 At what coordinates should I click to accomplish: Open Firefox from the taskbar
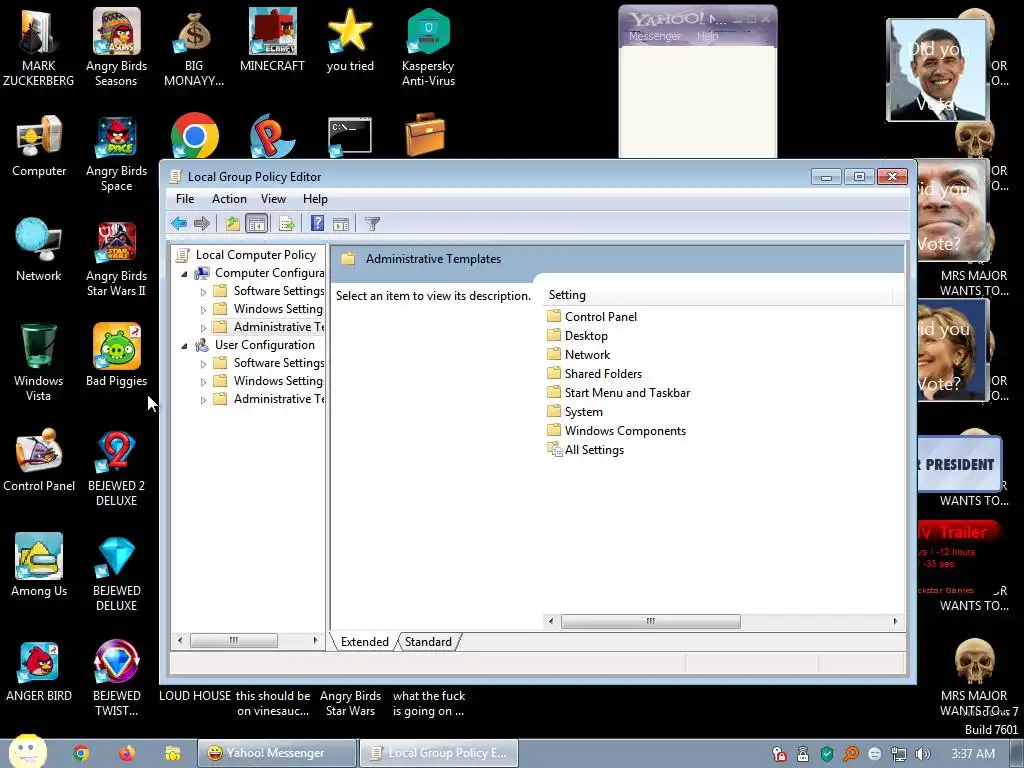tap(127, 753)
